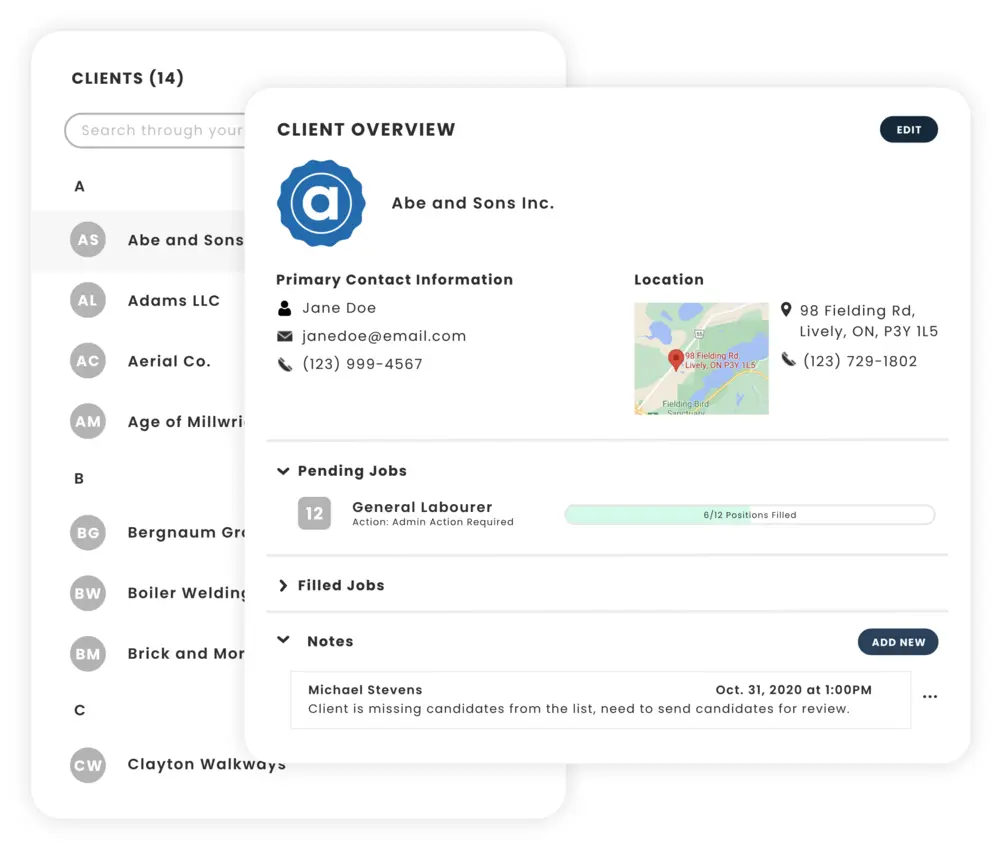Click the note text about missing candidates

(x=578, y=709)
